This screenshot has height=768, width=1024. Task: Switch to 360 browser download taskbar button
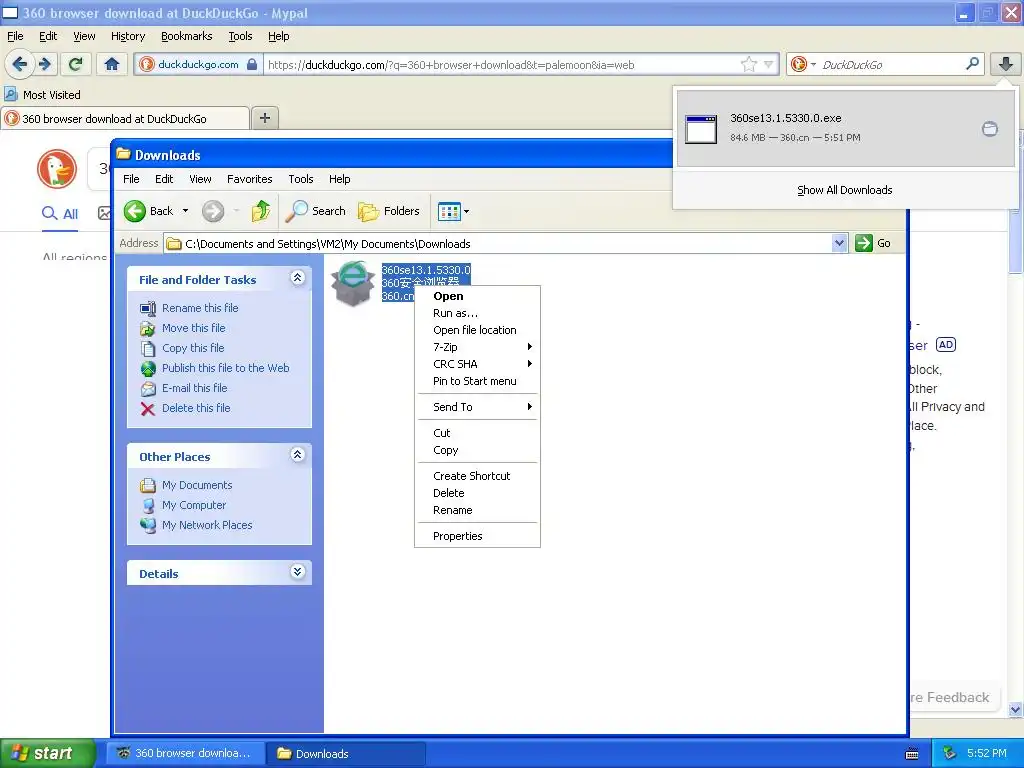click(x=186, y=754)
